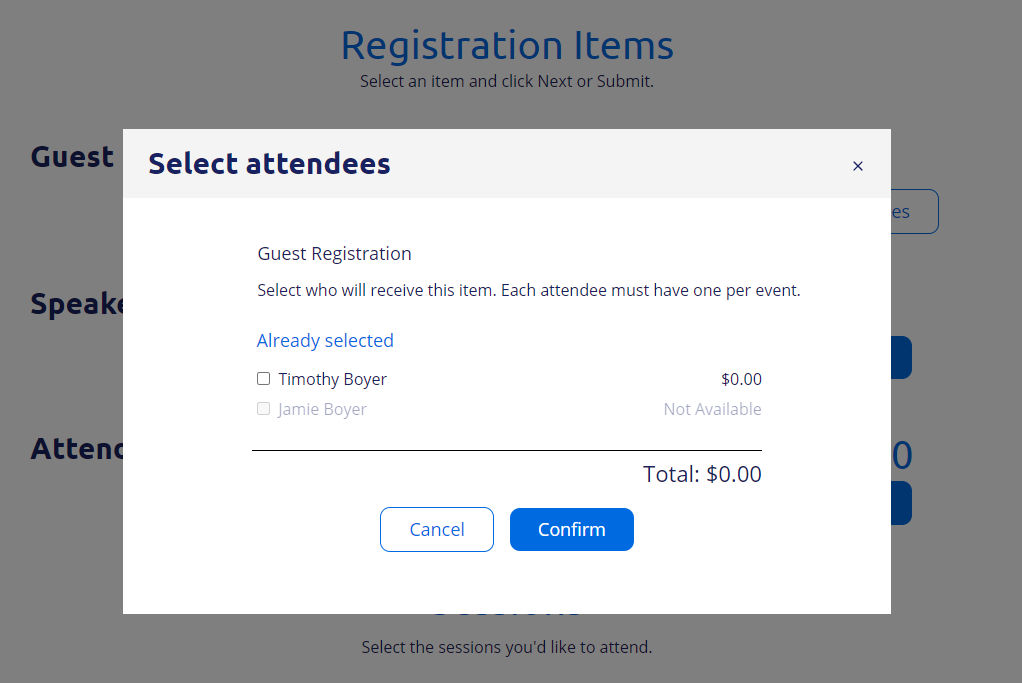Click the Registration Items page heading
This screenshot has height=683, width=1022.
click(507, 45)
